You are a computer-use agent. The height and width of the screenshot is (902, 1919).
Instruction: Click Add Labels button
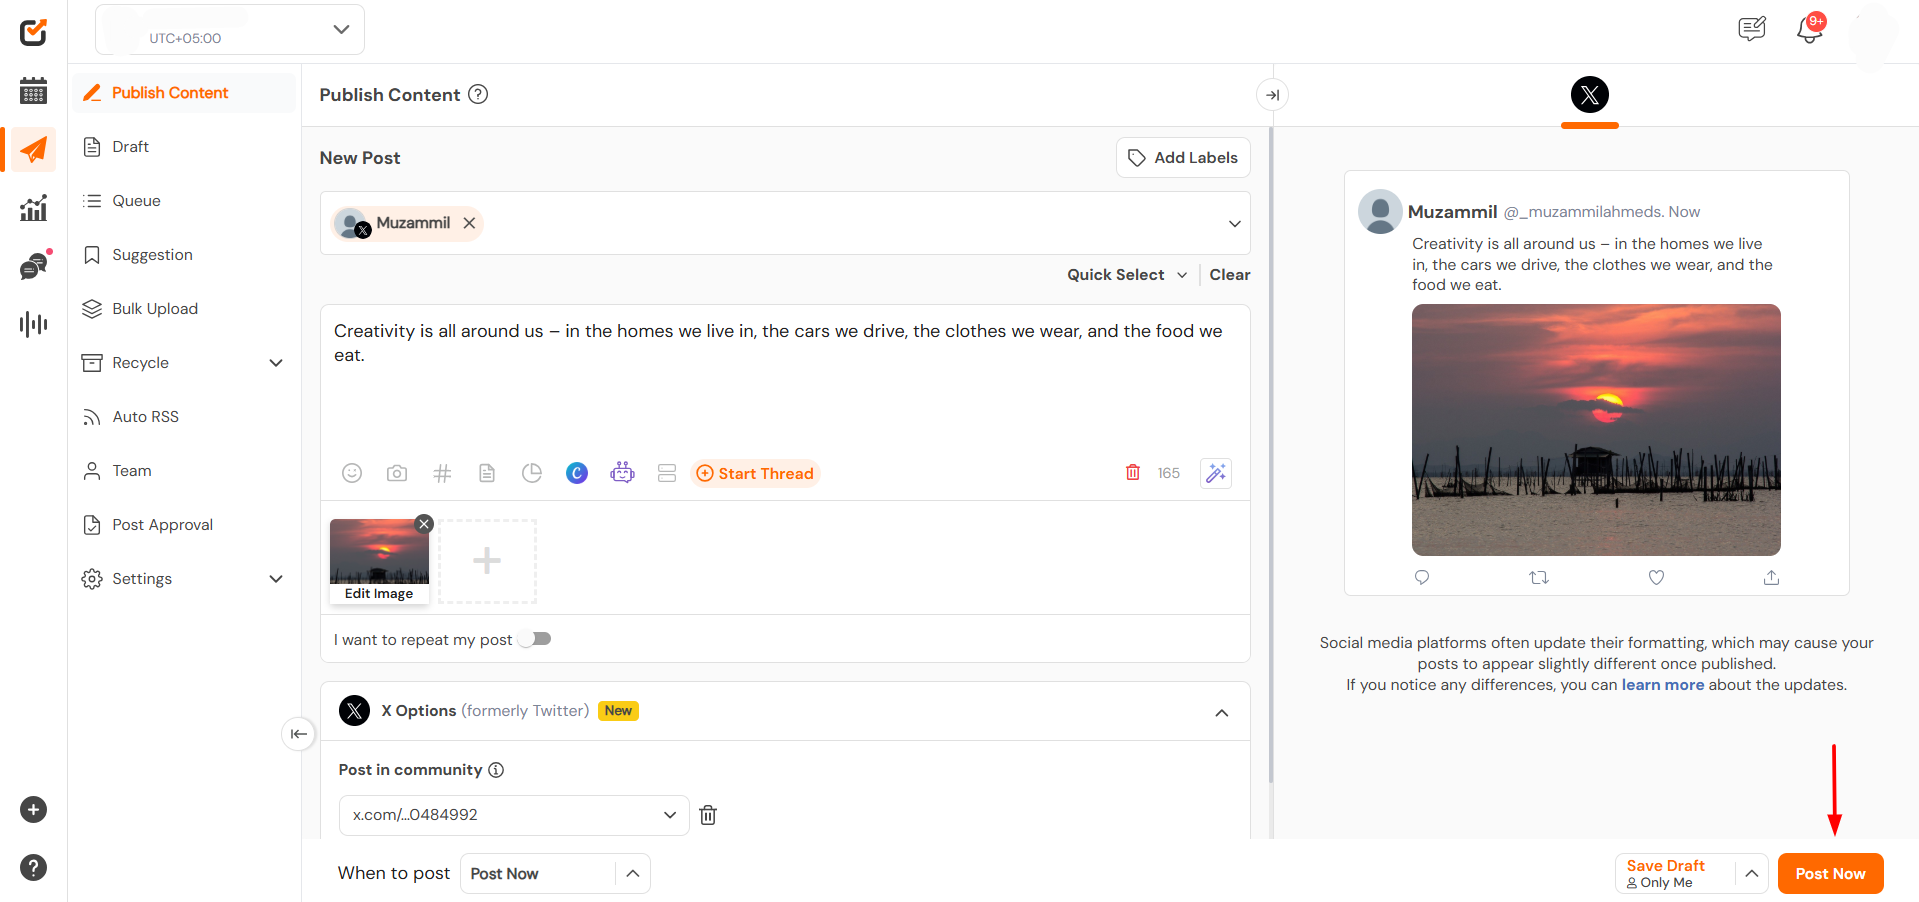[1183, 158]
